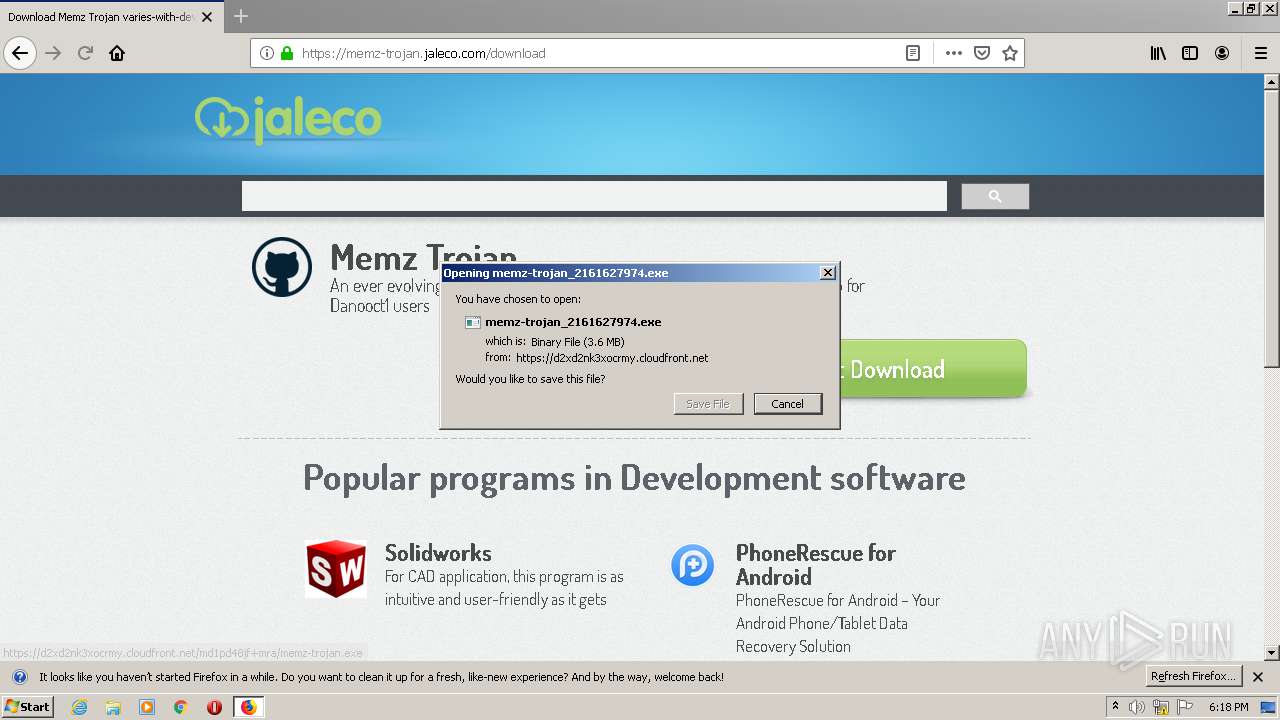This screenshot has width=1280, height=720.
Task: Go back to the previous page
Action: 20,53
